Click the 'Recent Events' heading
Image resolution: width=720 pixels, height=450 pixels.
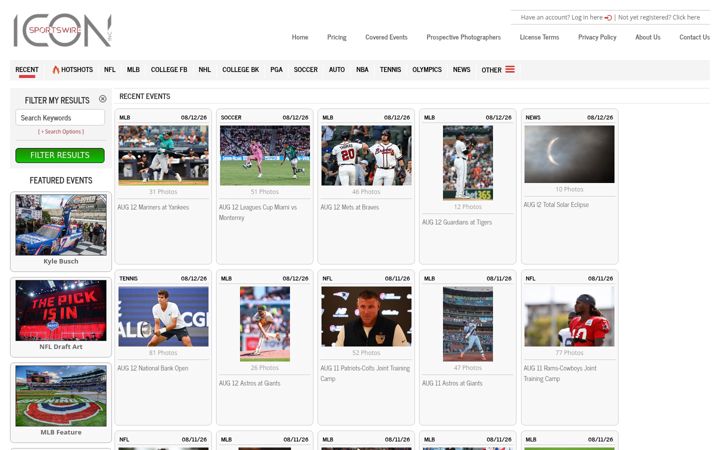coord(145,96)
